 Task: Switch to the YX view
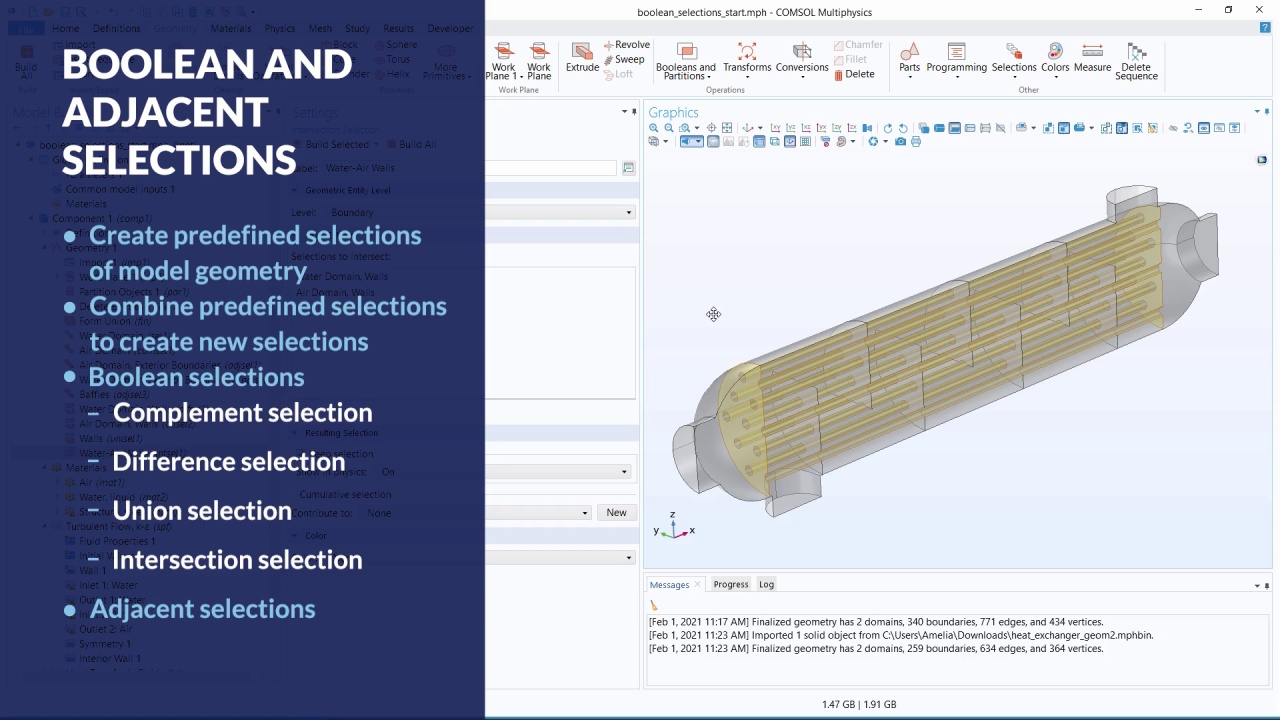tap(822, 128)
